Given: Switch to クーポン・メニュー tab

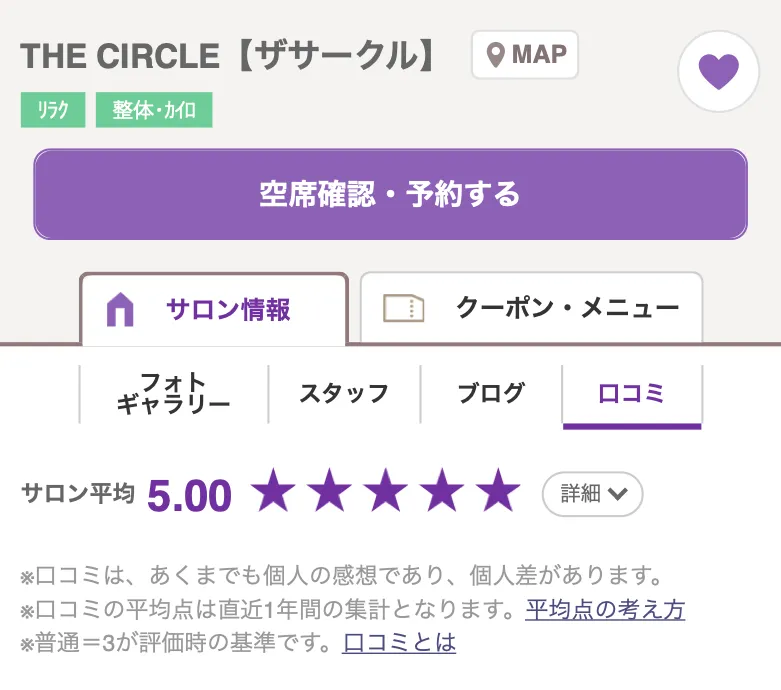Looking at the screenshot, I should [531, 307].
